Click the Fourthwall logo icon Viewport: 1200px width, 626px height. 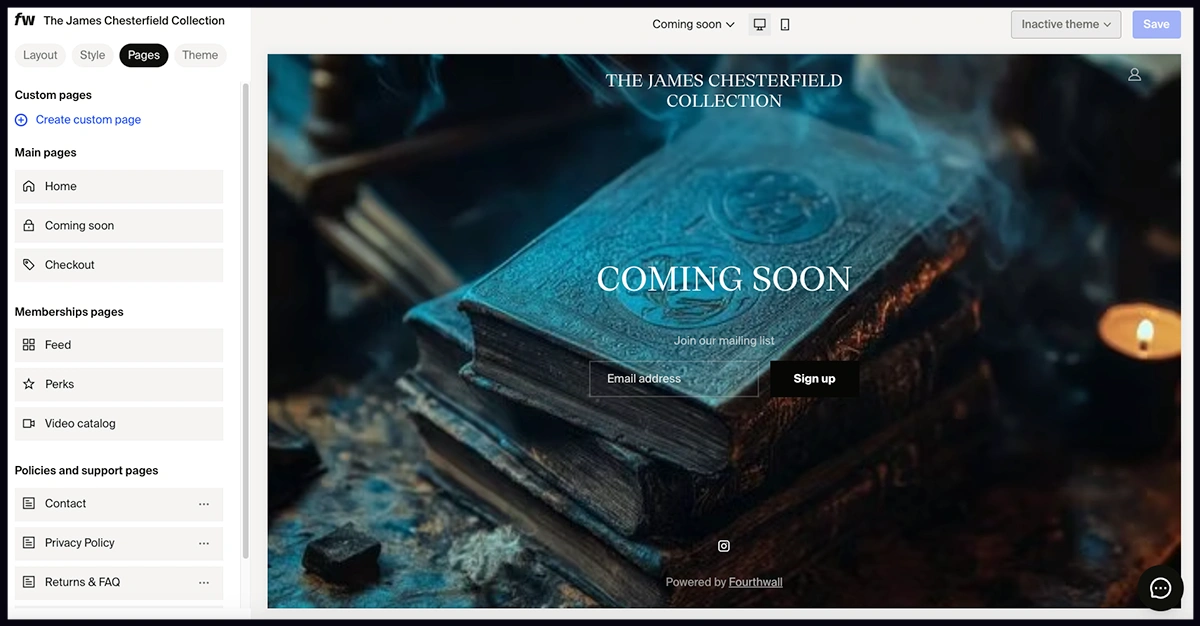pyautogui.click(x=25, y=20)
